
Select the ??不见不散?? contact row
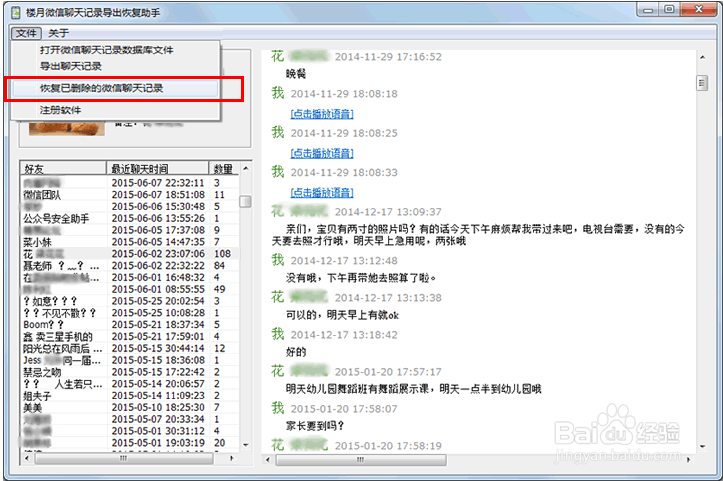point(130,313)
